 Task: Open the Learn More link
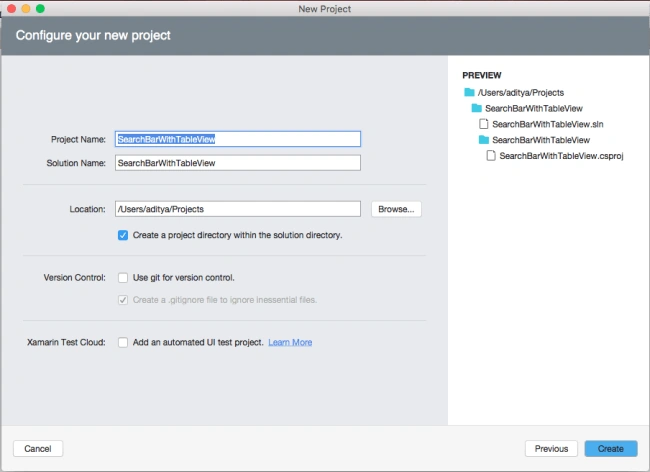coord(290,342)
